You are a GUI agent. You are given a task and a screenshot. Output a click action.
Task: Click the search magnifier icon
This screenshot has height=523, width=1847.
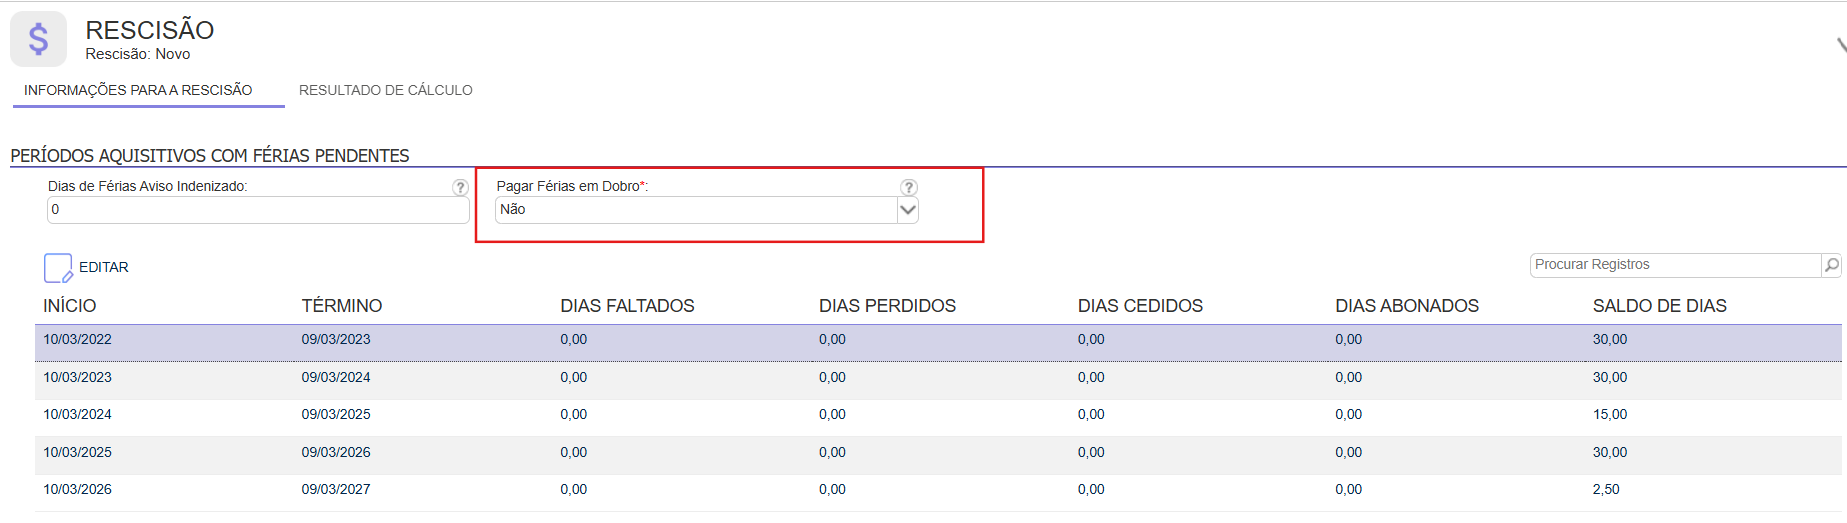pos(1831,265)
